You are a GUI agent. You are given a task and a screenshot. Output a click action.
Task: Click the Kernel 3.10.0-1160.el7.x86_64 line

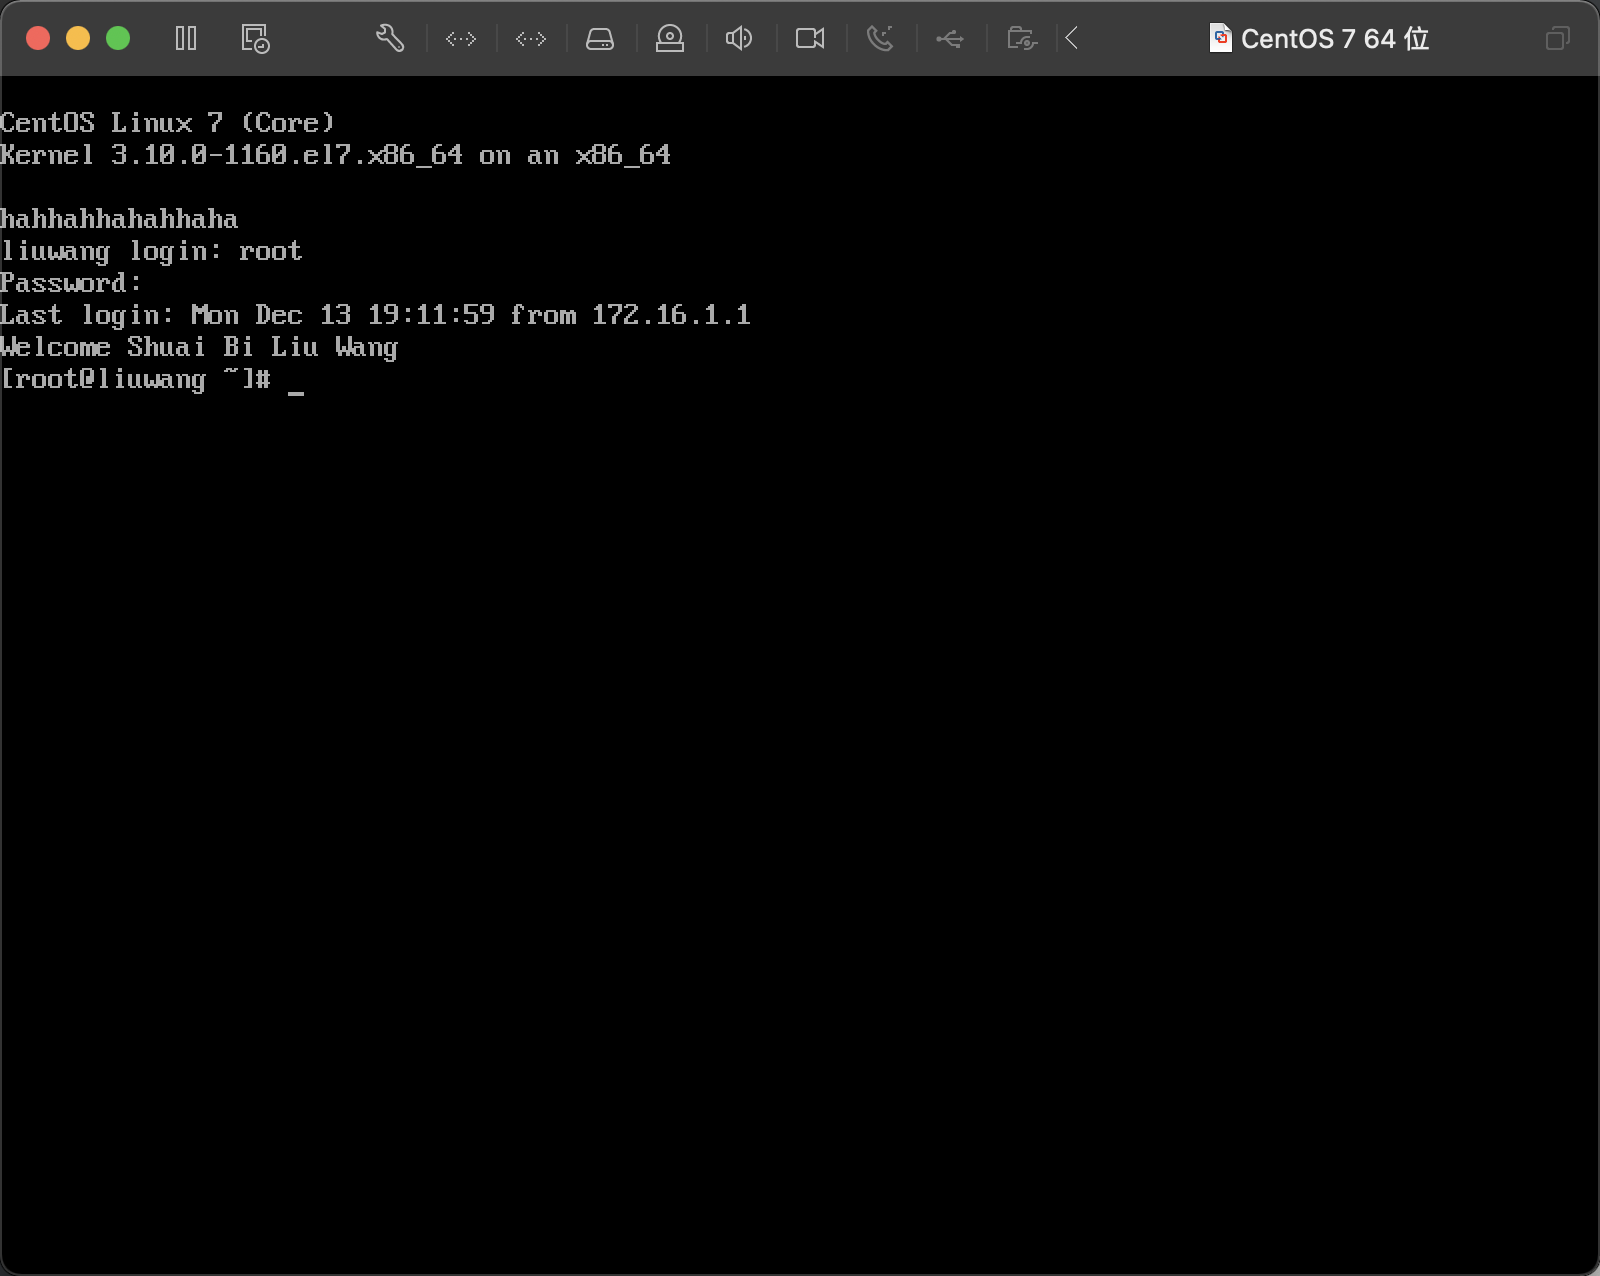pyautogui.click(x=335, y=155)
